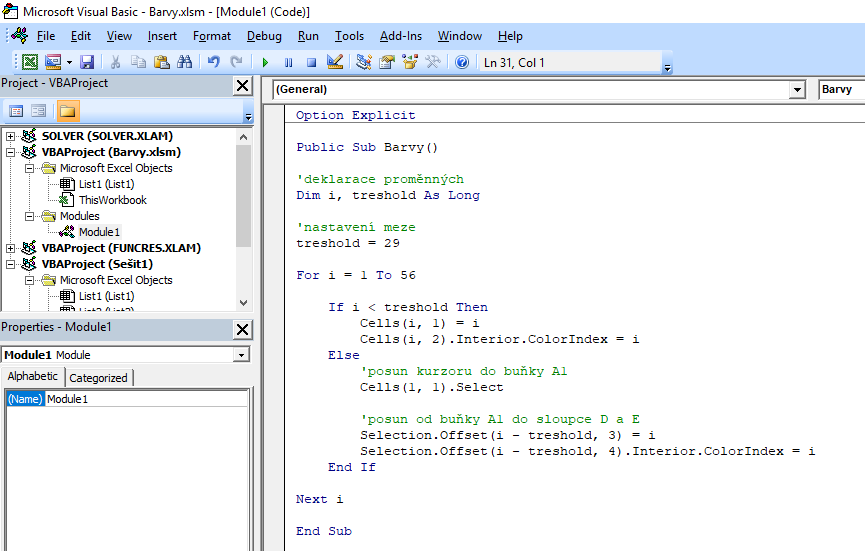865x551 pixels.
Task: Open the Insert UserForm dropdown arrow
Action: 69,62
